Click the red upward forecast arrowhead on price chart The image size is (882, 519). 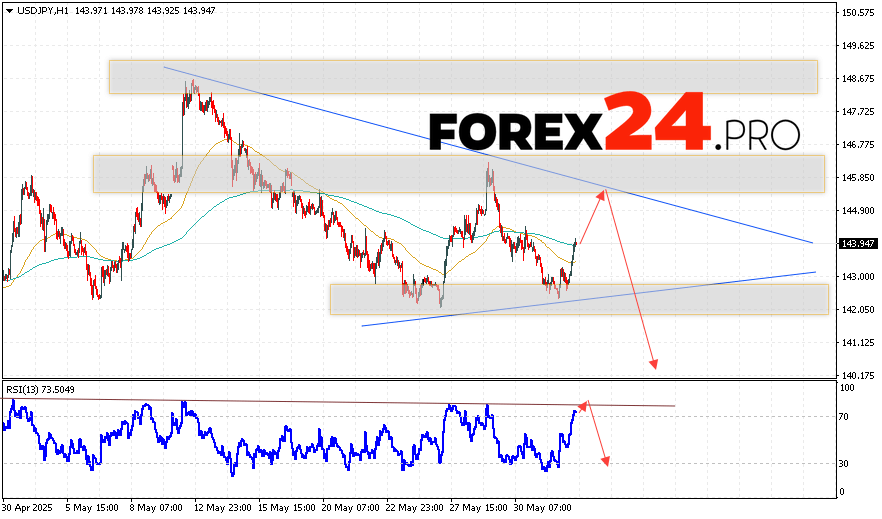[x=603, y=193]
